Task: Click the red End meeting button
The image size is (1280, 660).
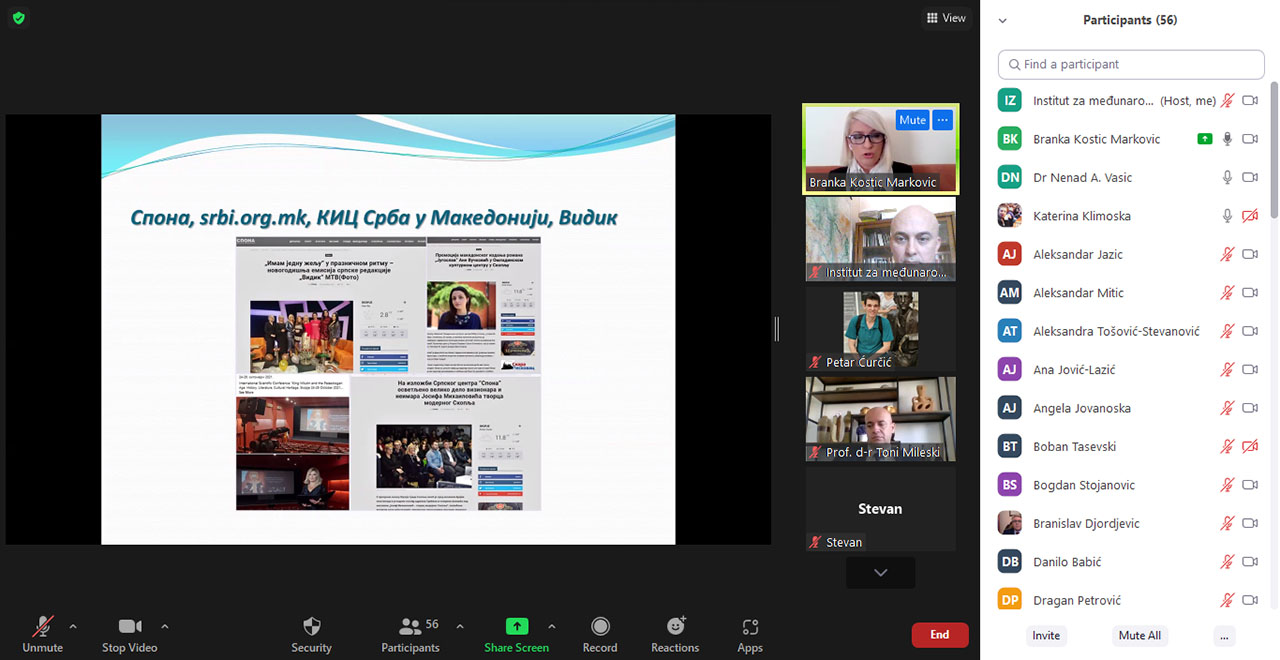Action: click(940, 635)
